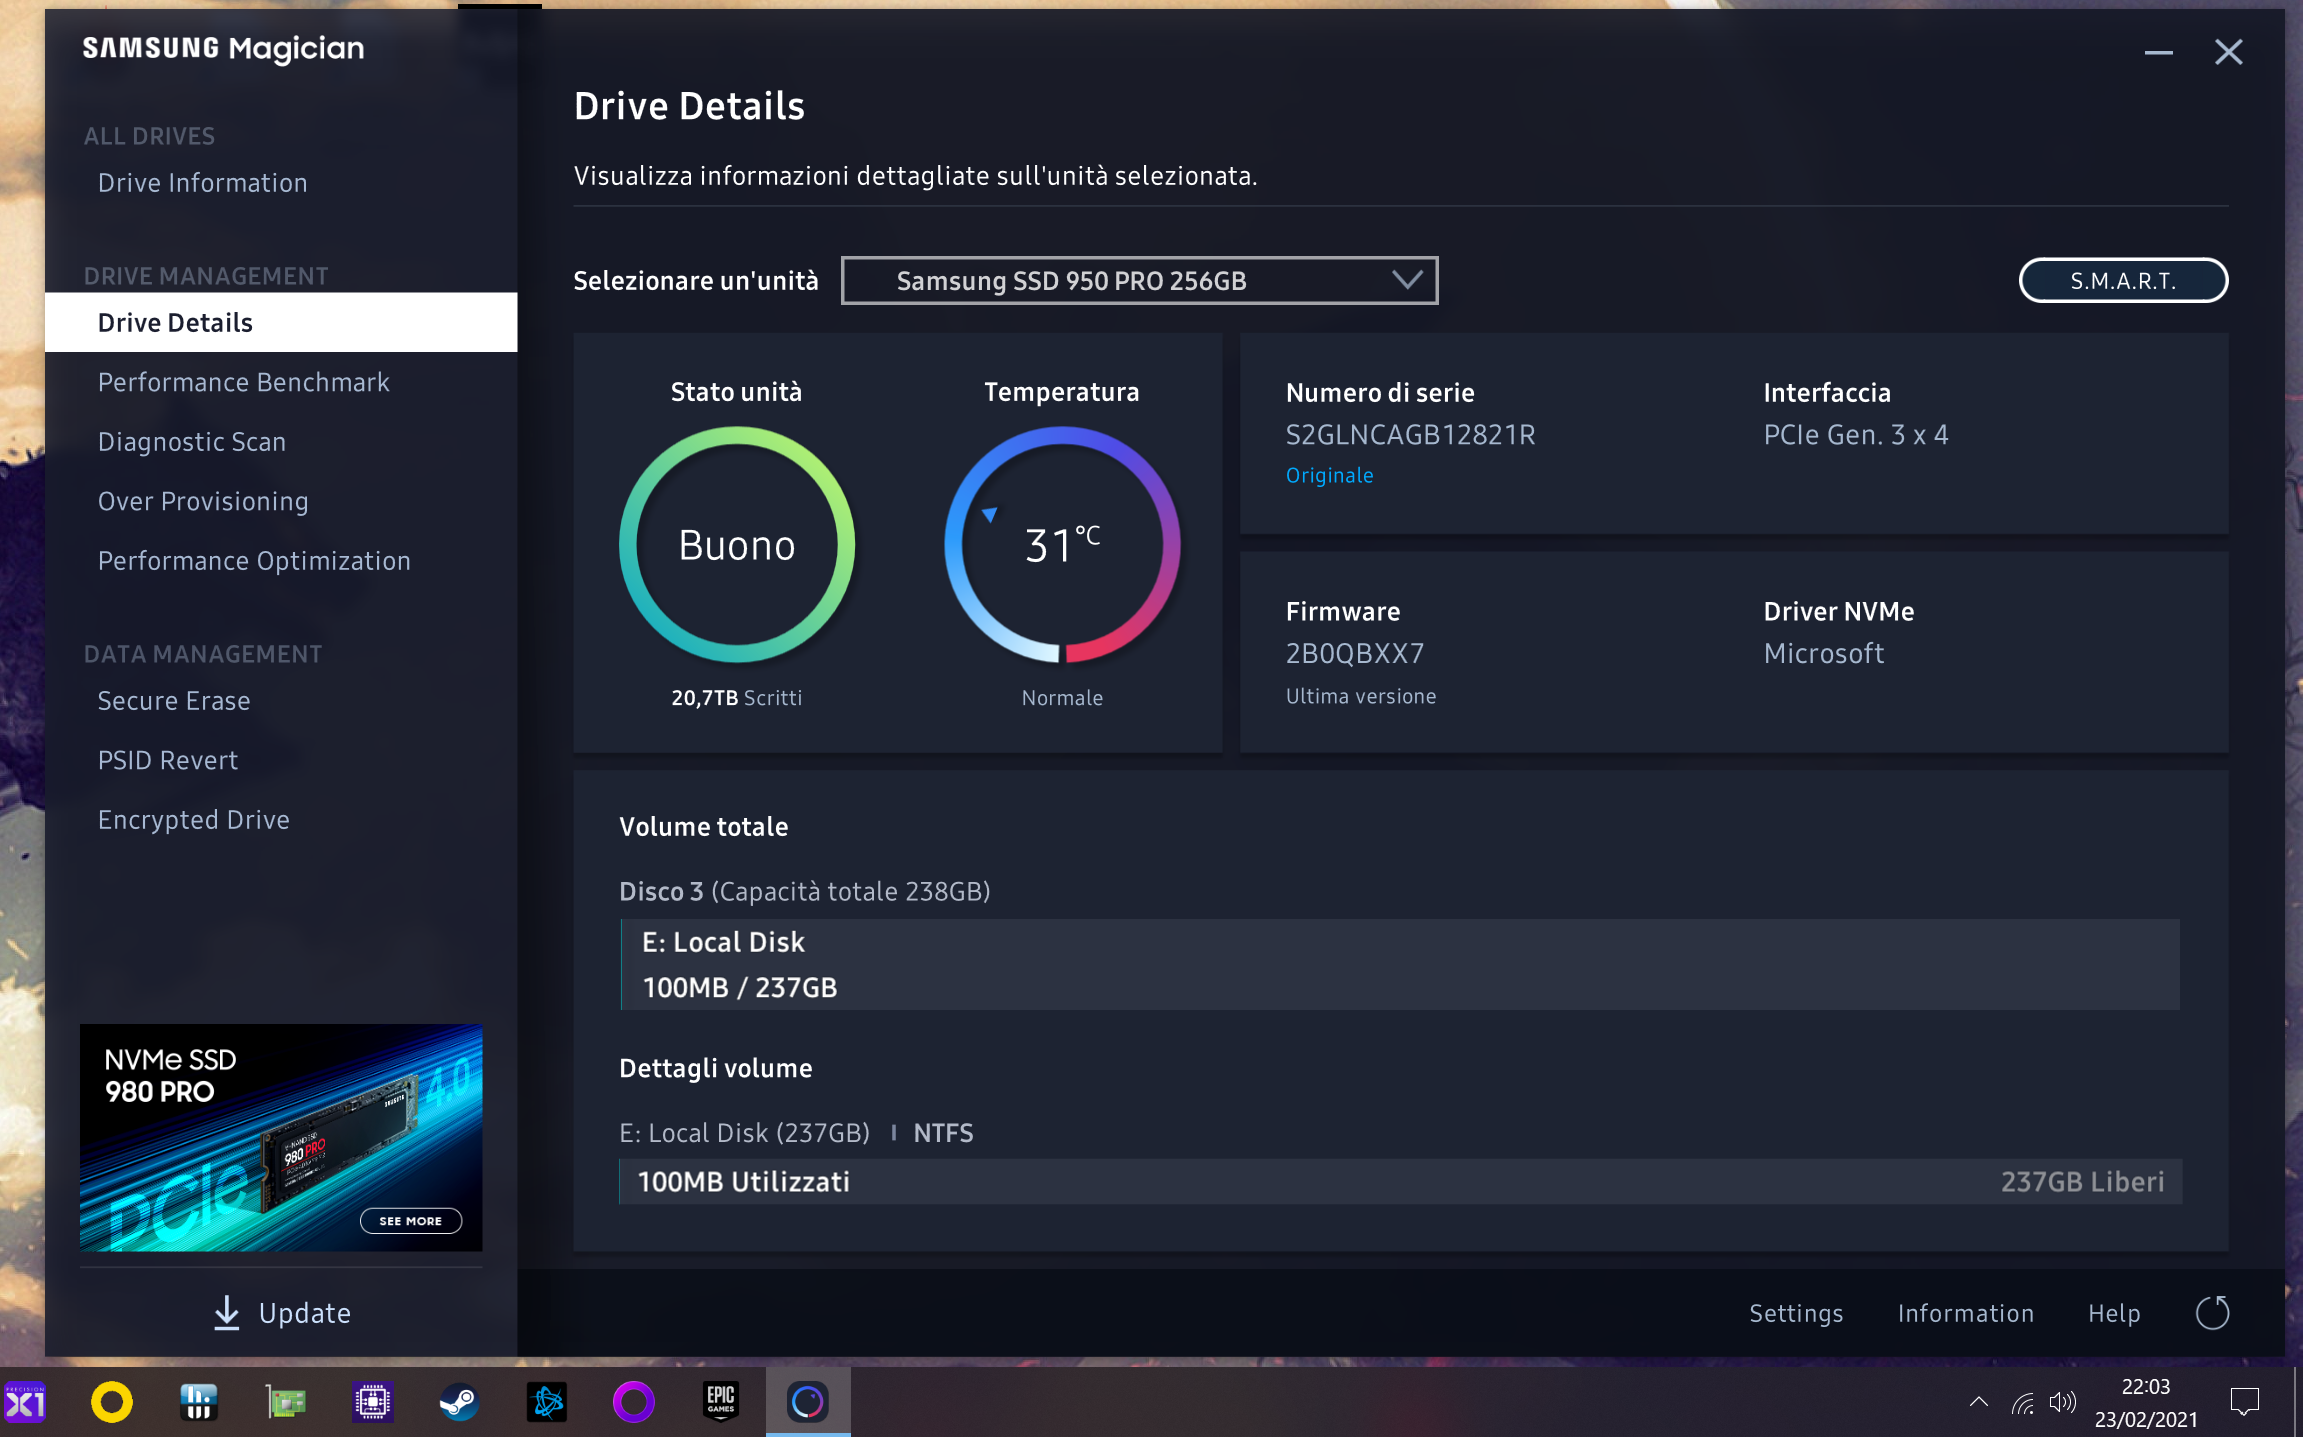Click the Originale link under serial number
This screenshot has width=2303, height=1437.
pyautogui.click(x=1329, y=476)
